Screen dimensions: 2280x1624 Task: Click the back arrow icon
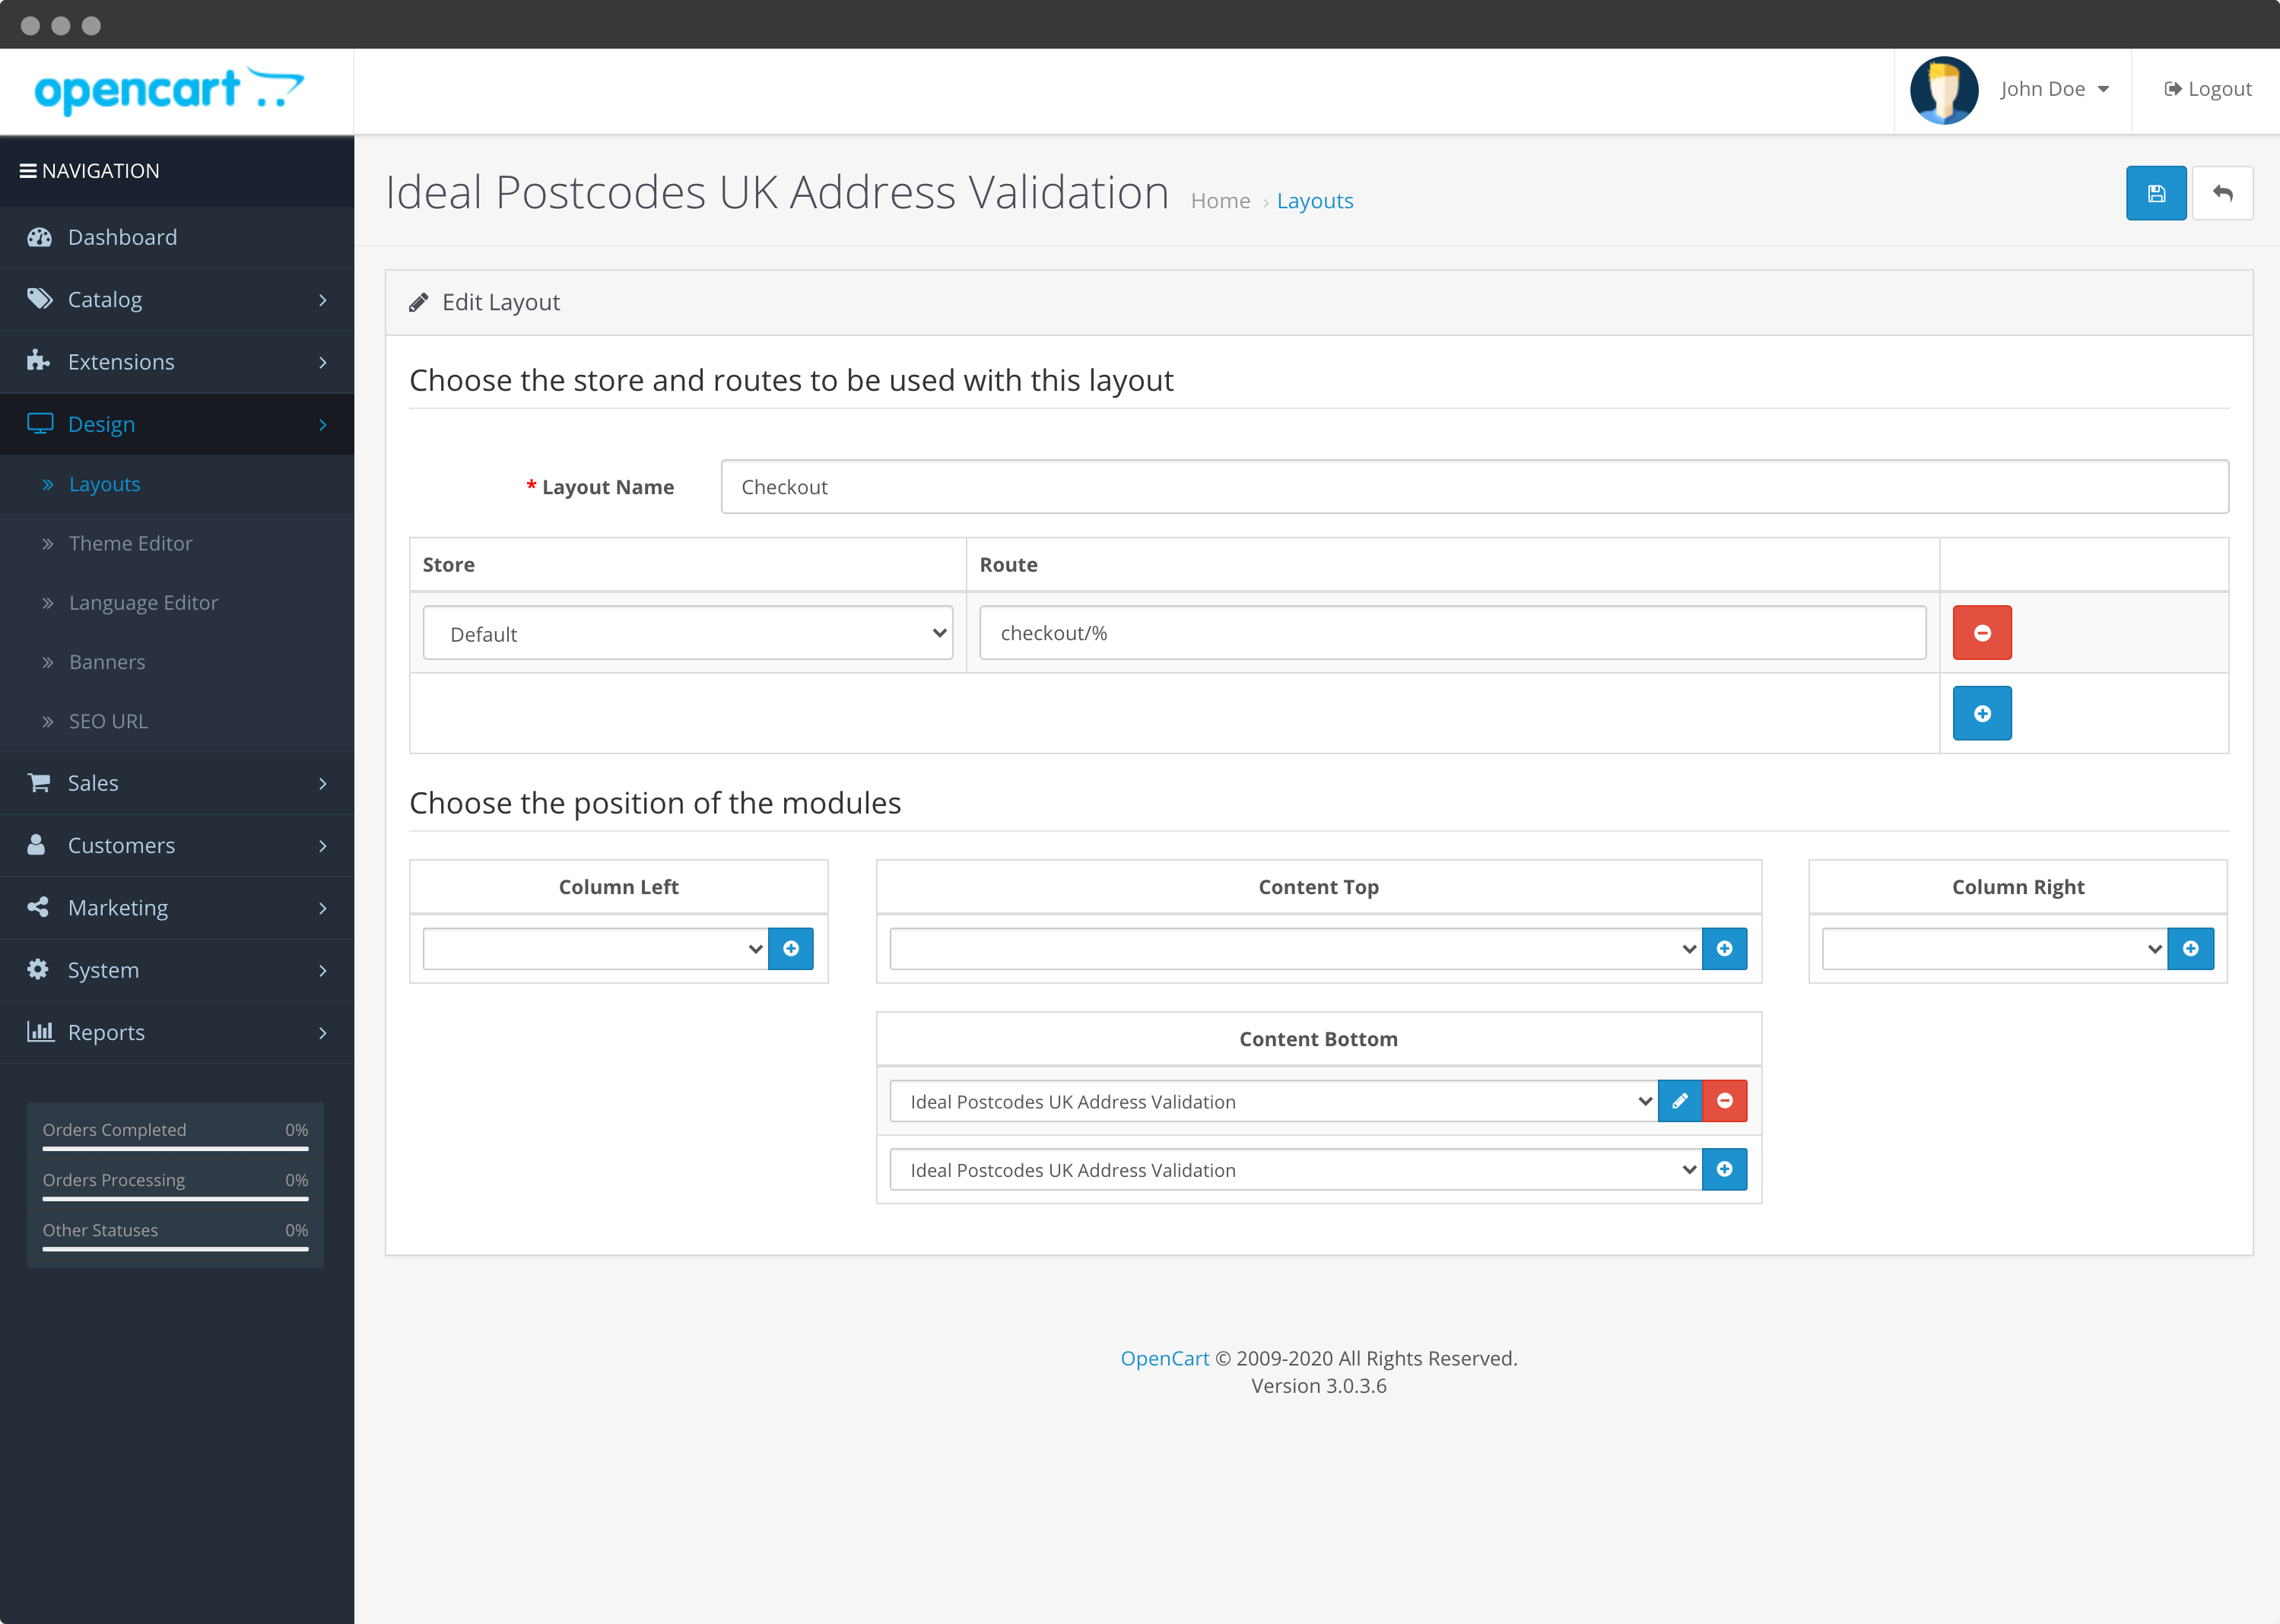(x=2222, y=192)
